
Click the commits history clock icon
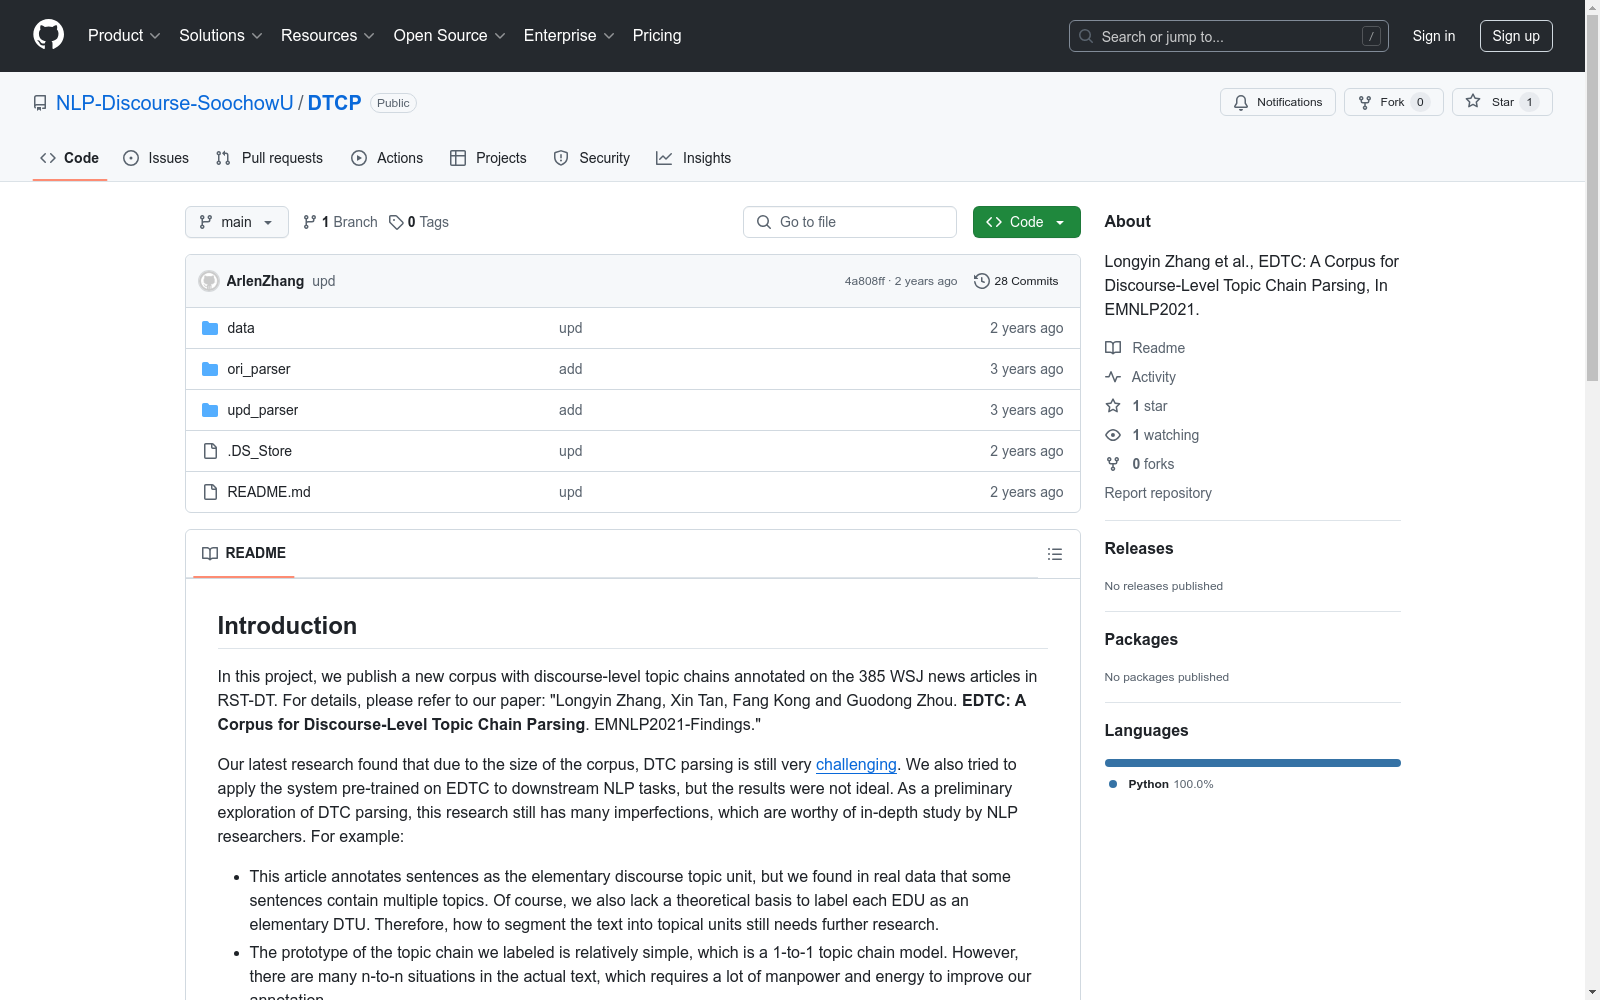click(982, 281)
